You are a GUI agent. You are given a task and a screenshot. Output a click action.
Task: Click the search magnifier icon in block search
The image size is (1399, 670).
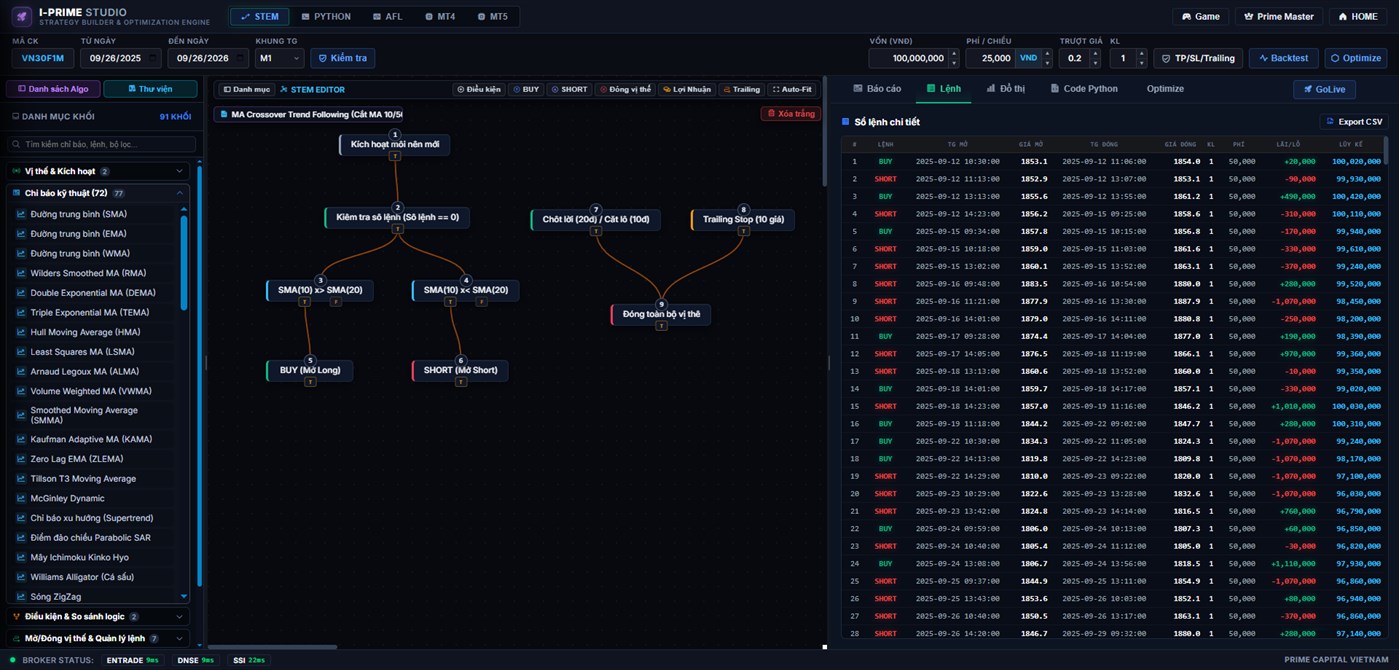(17, 145)
